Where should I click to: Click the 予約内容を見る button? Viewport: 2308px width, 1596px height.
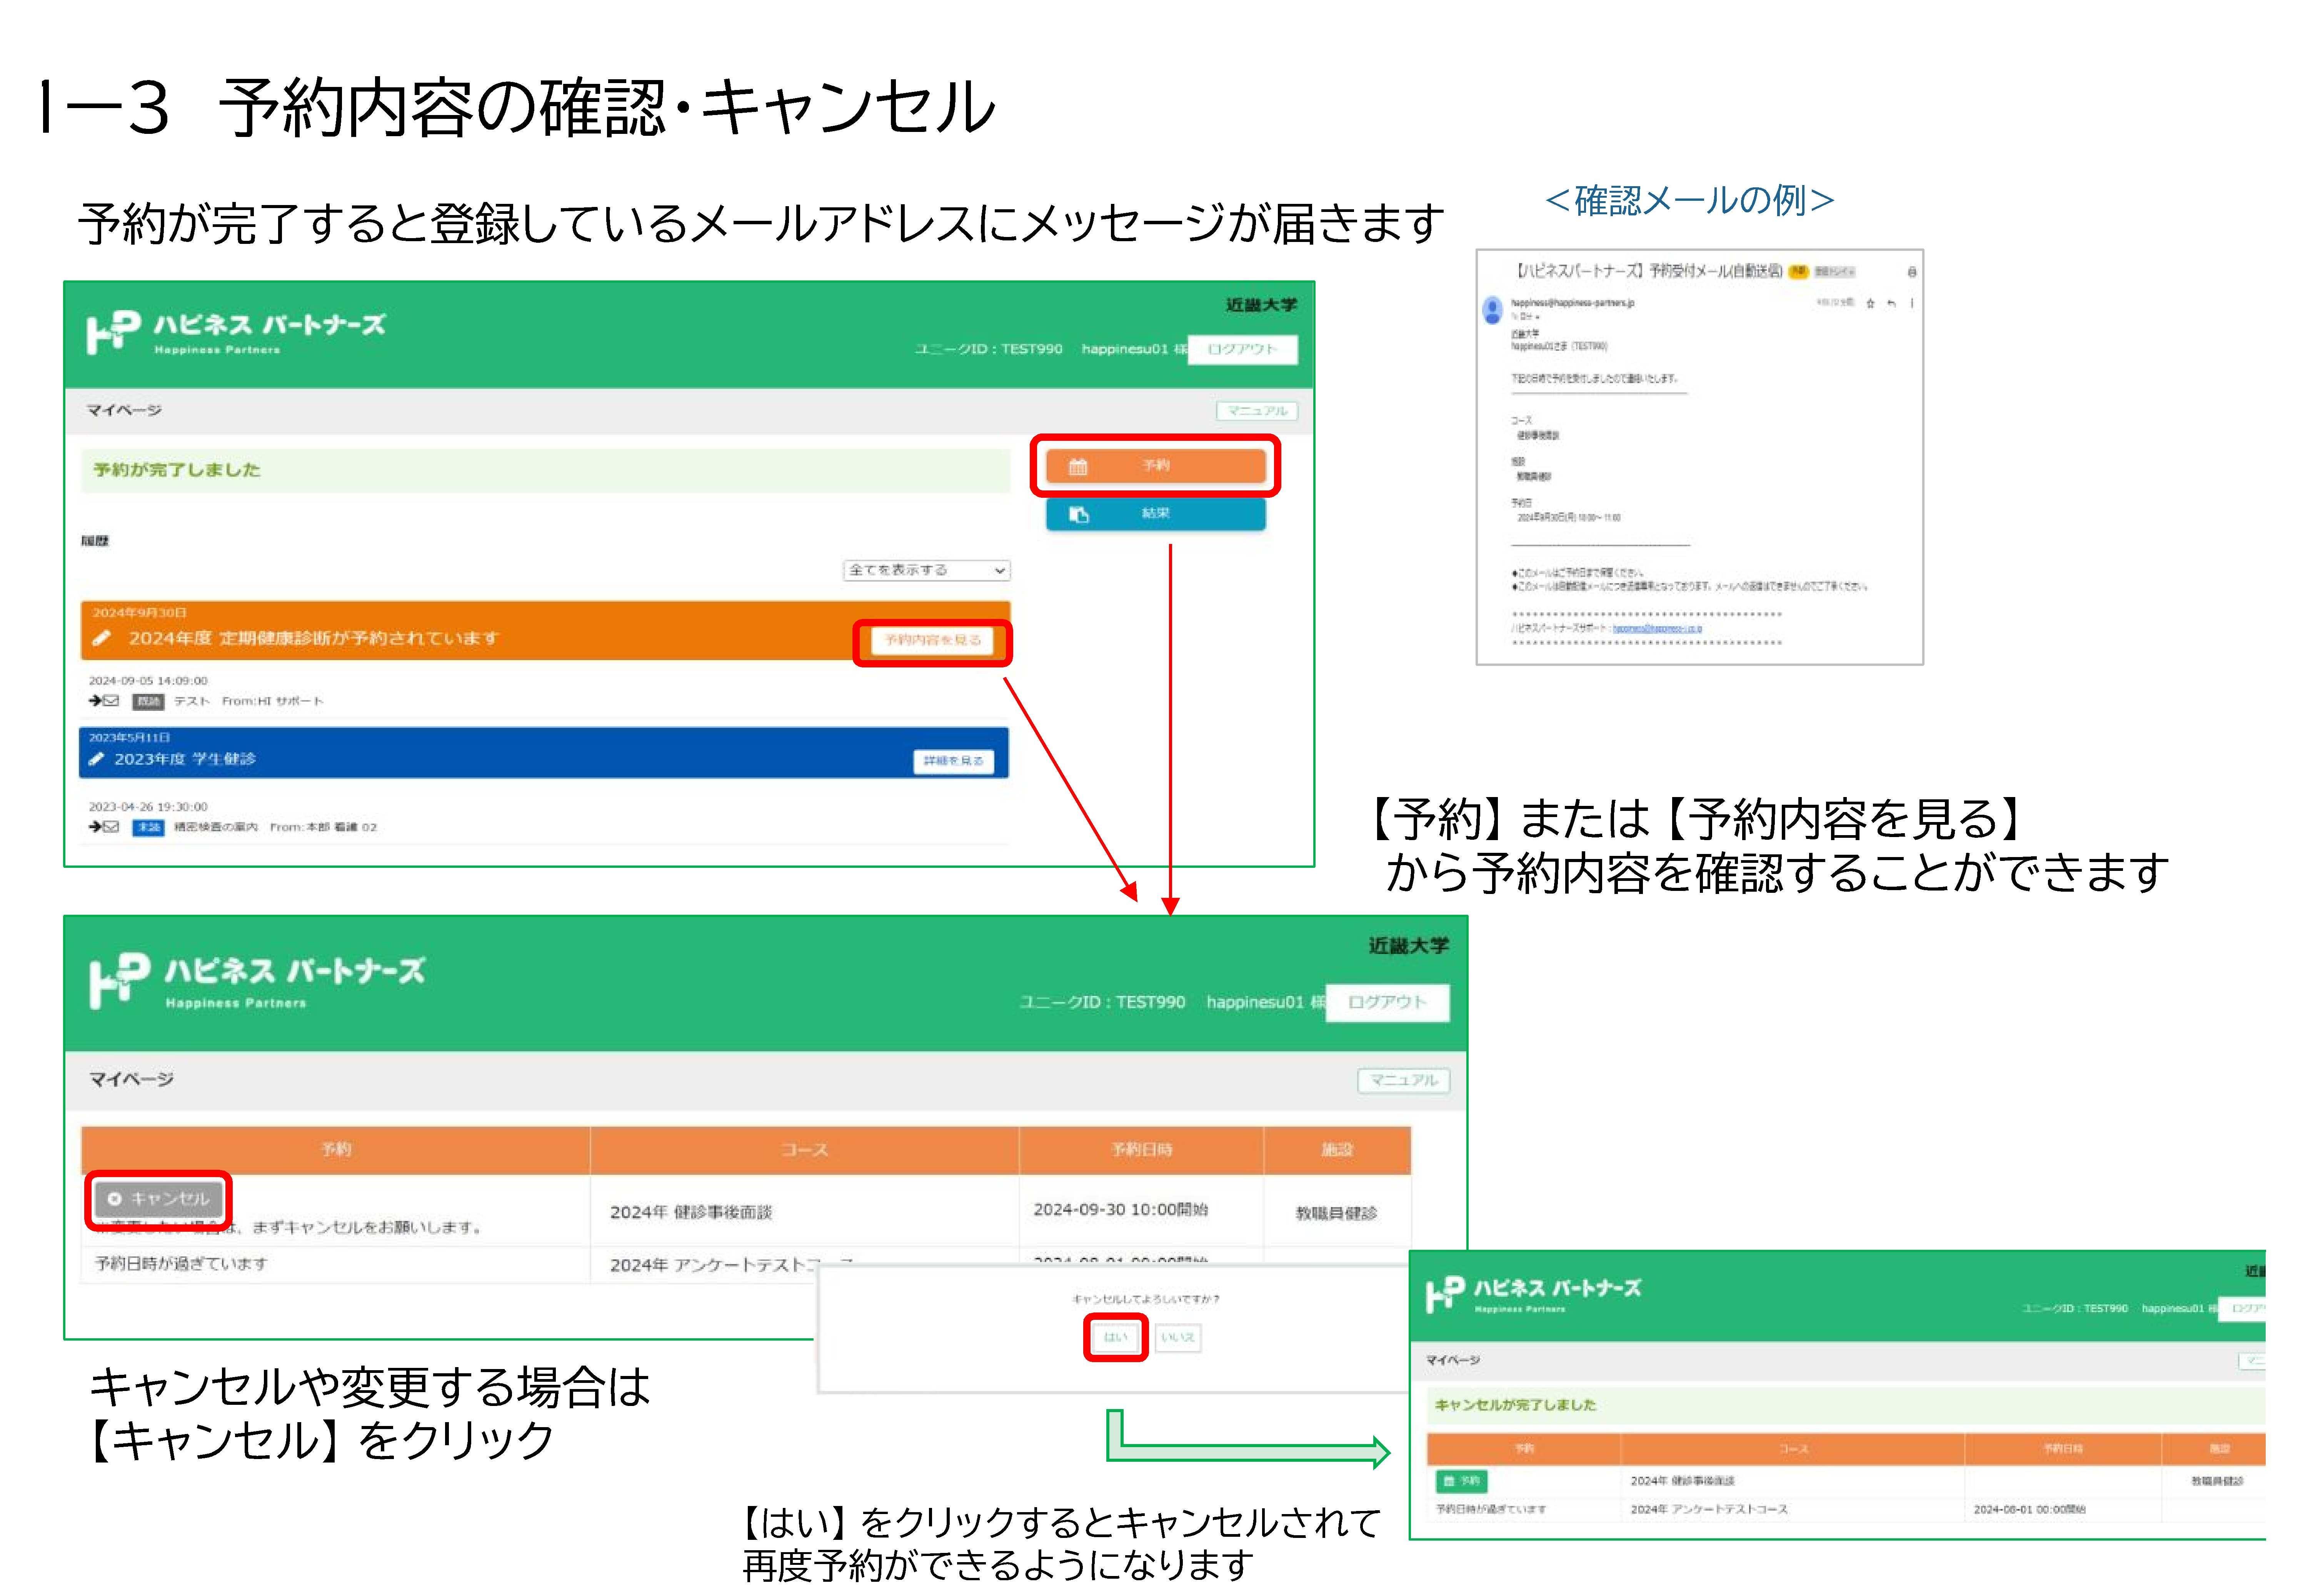(x=932, y=640)
